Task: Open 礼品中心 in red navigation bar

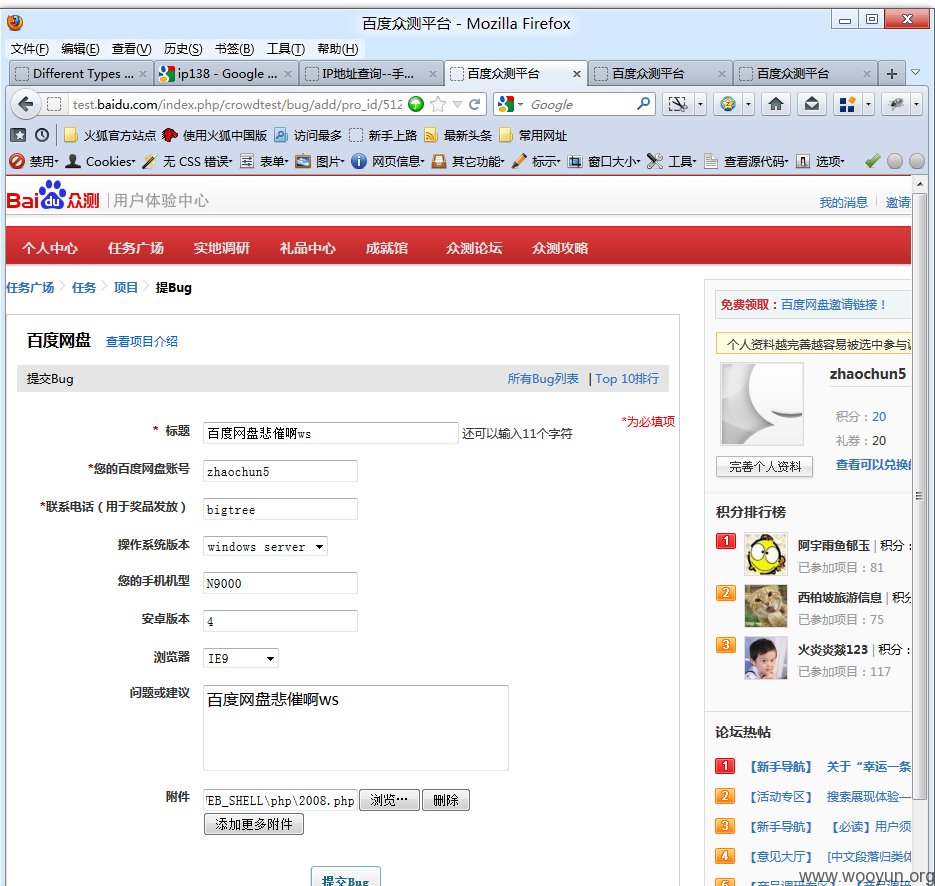Action: (x=308, y=248)
